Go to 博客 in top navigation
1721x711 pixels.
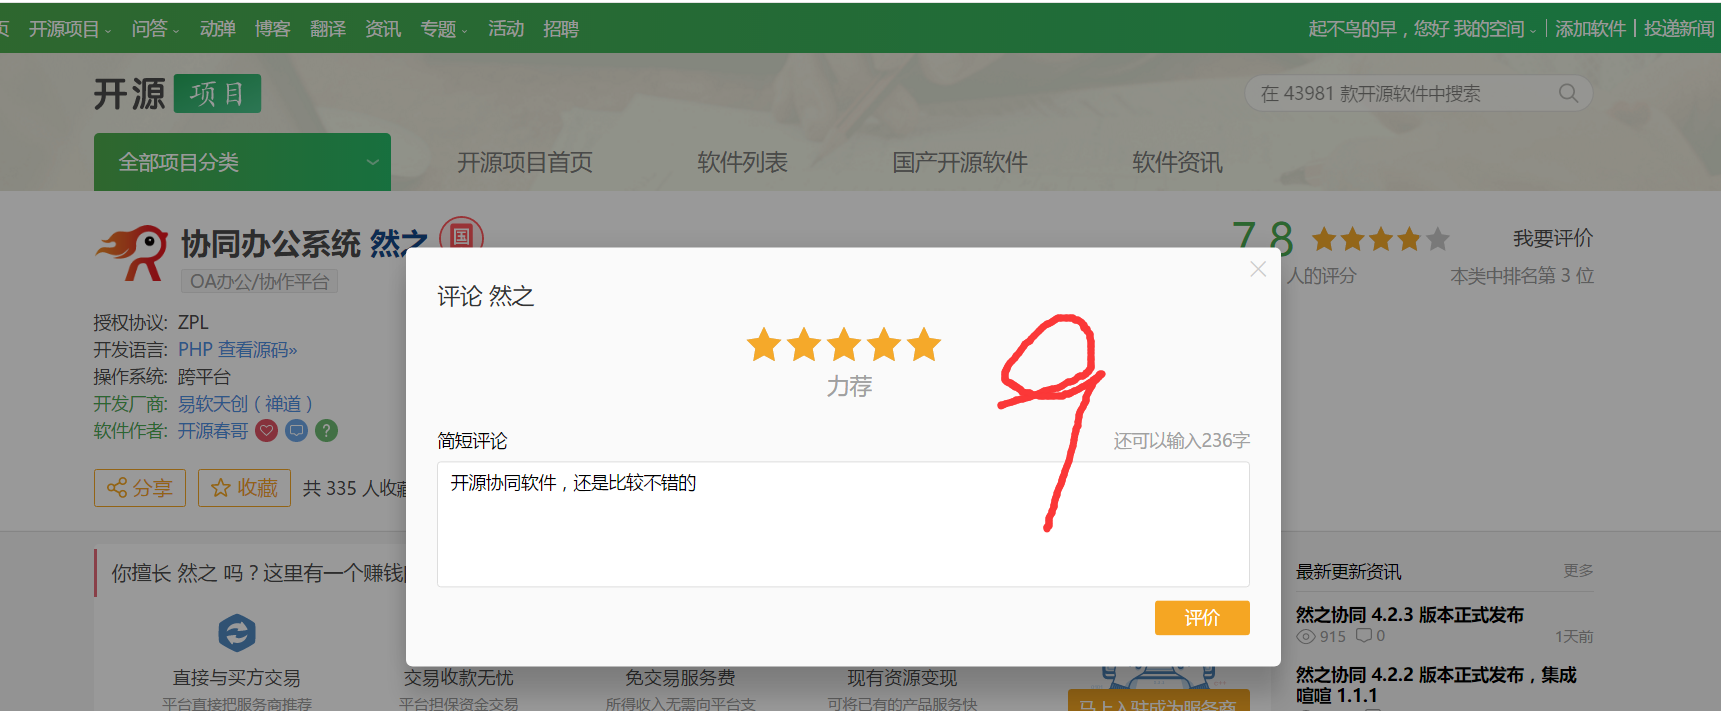point(272,29)
